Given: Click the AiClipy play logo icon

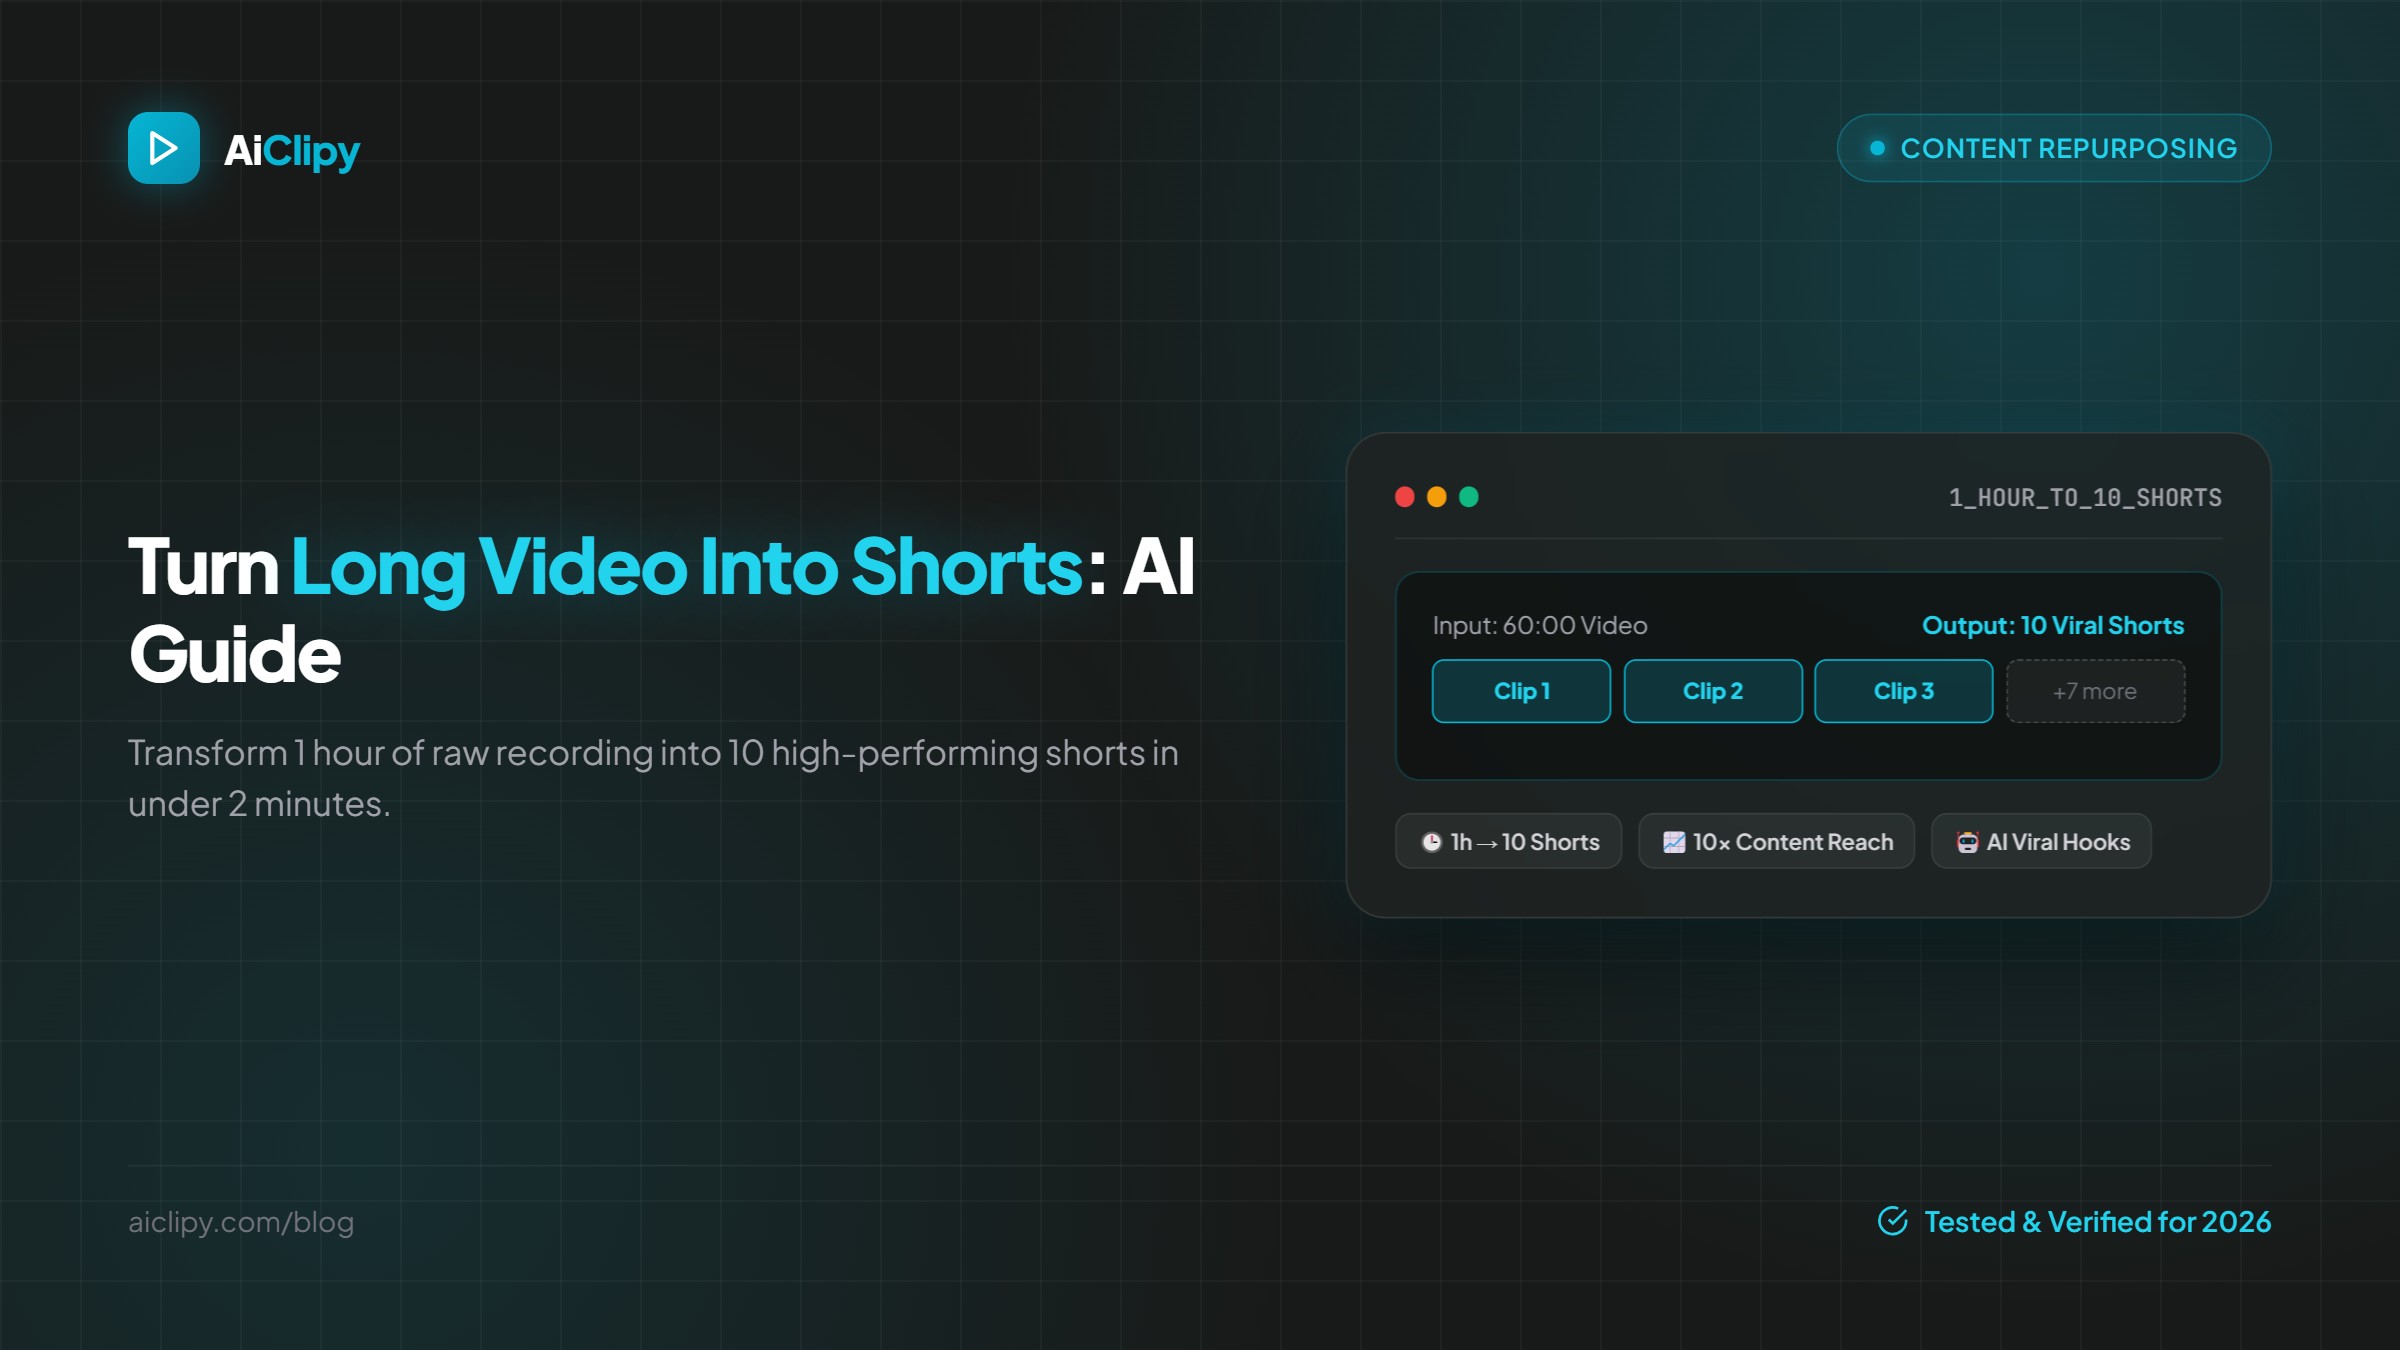Looking at the screenshot, I should pyautogui.click(x=164, y=148).
